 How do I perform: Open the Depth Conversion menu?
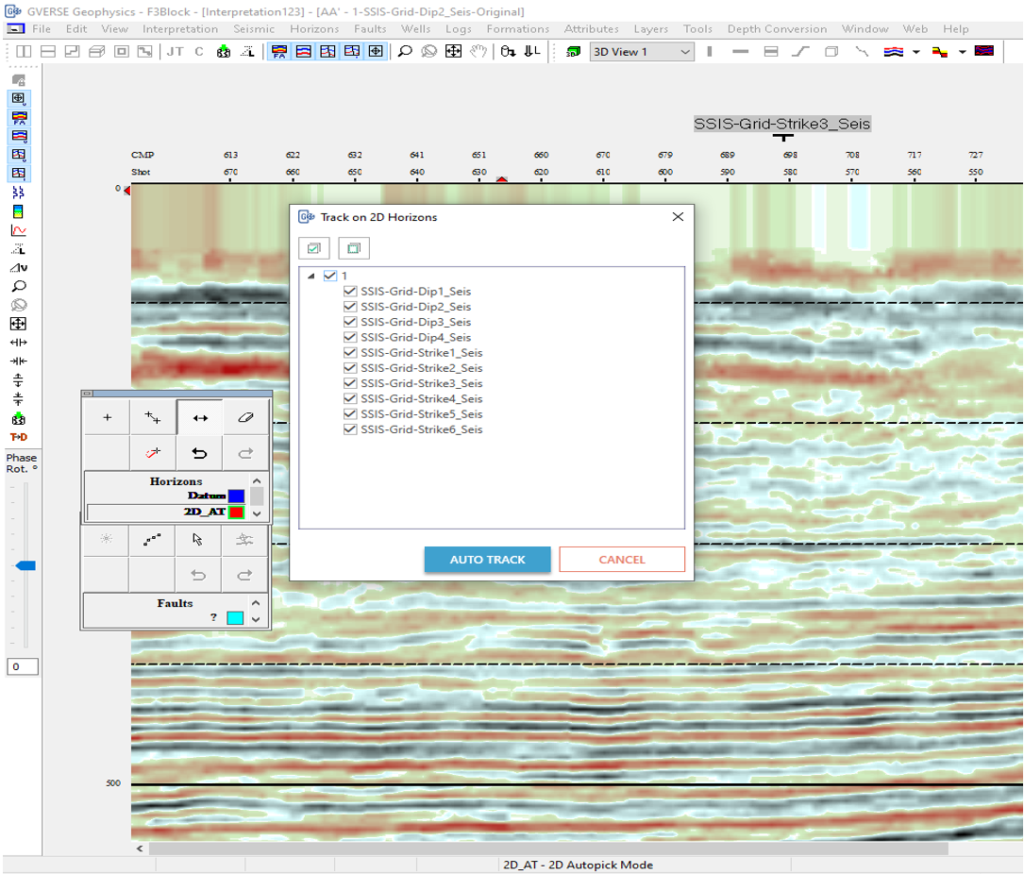[777, 29]
